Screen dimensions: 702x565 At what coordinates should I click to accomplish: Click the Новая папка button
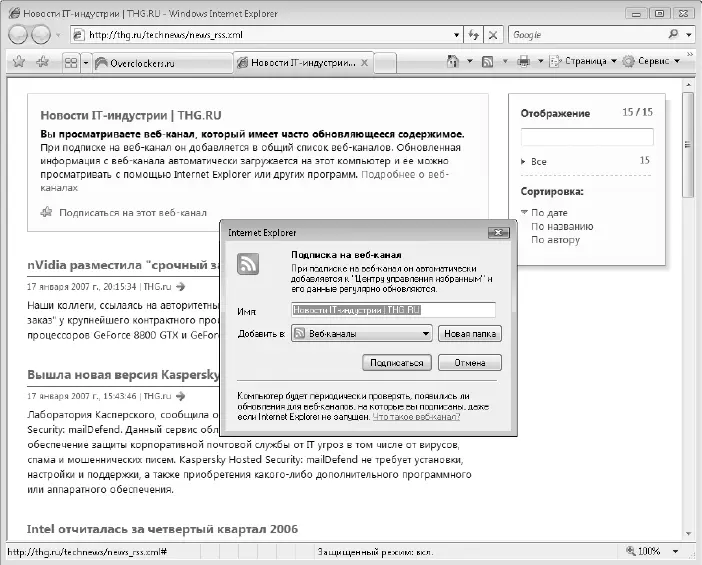pyautogui.click(x=470, y=334)
